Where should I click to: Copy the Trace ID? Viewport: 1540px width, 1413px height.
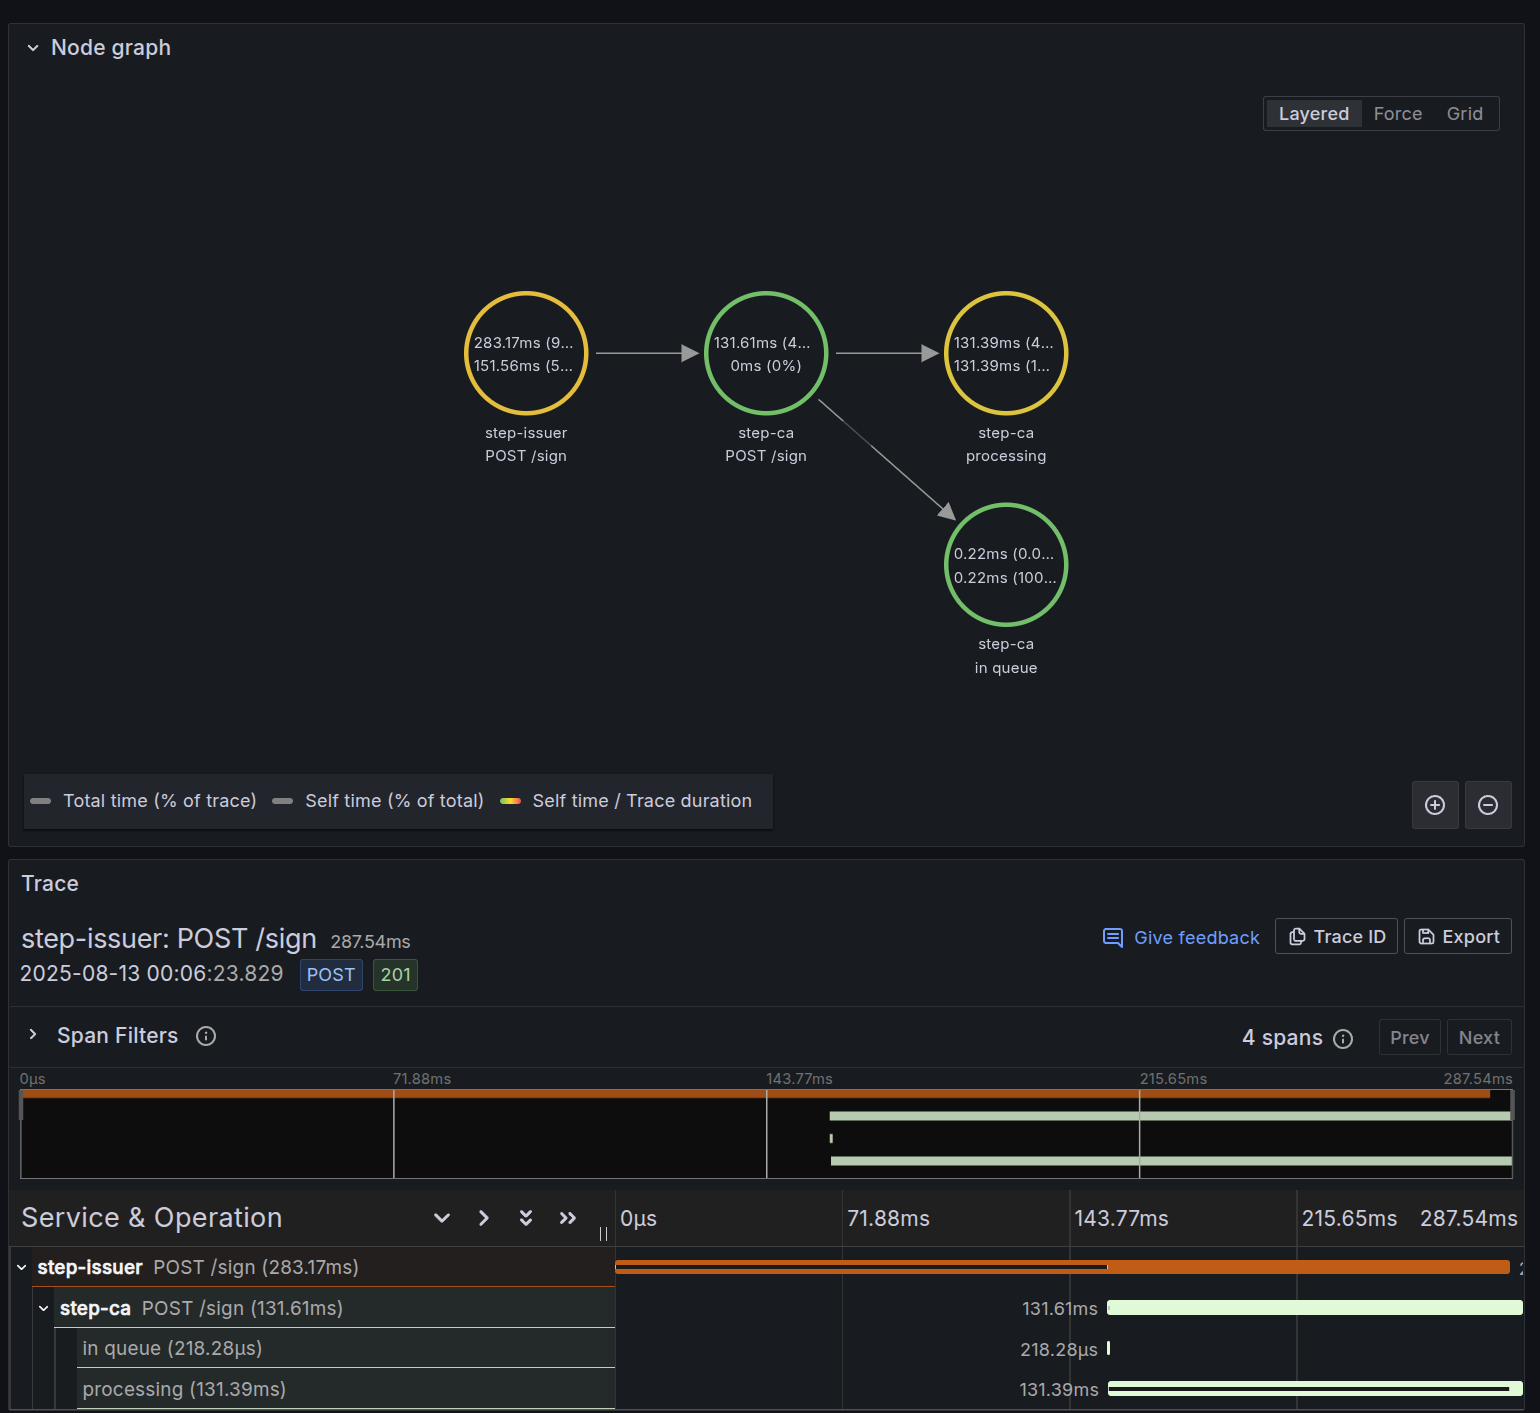pos(1336,937)
